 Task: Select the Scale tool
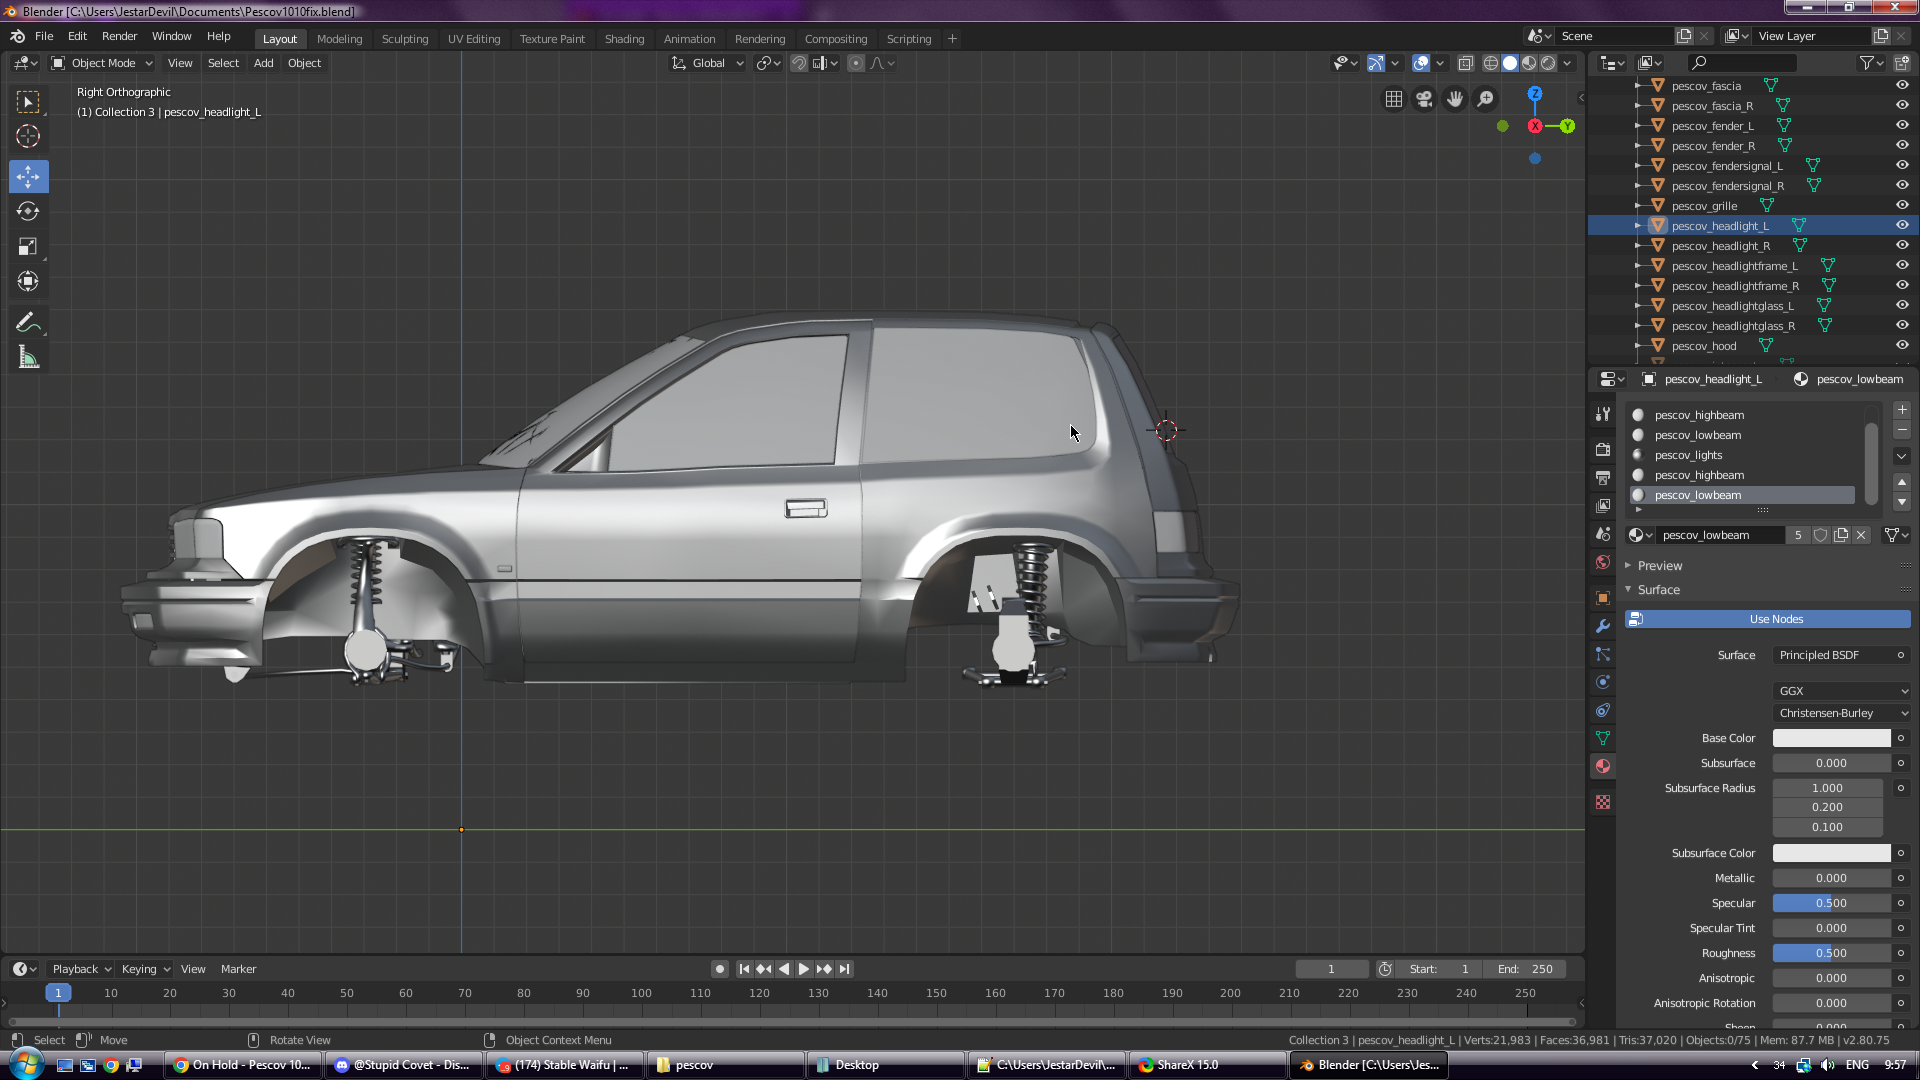tap(28, 246)
